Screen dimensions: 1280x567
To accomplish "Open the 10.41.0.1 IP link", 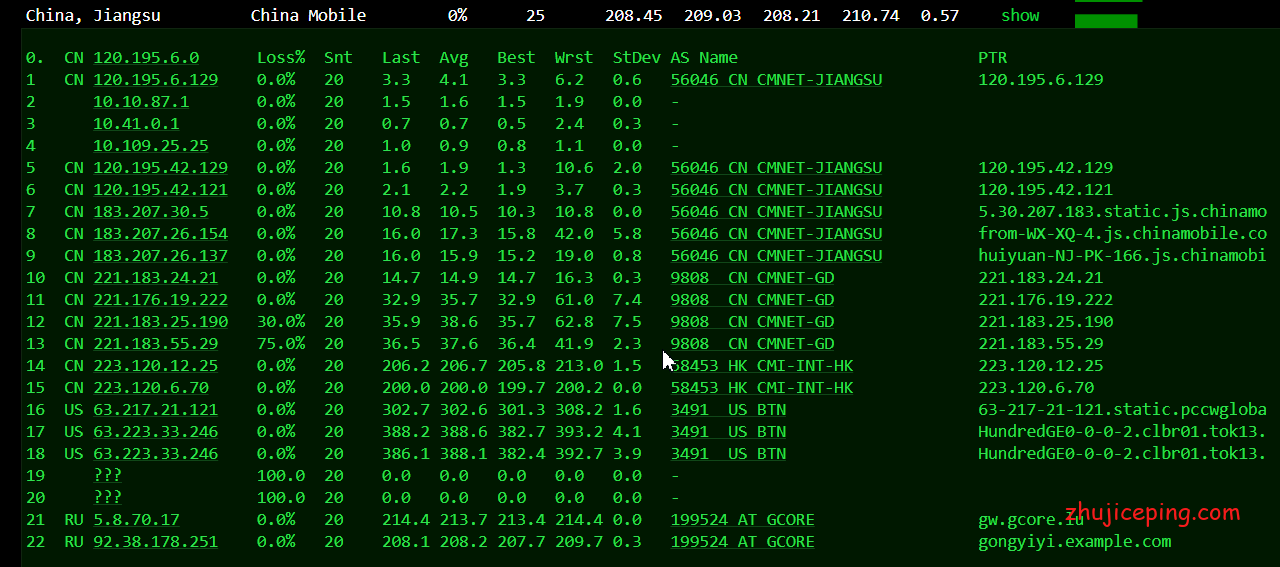I will (136, 124).
